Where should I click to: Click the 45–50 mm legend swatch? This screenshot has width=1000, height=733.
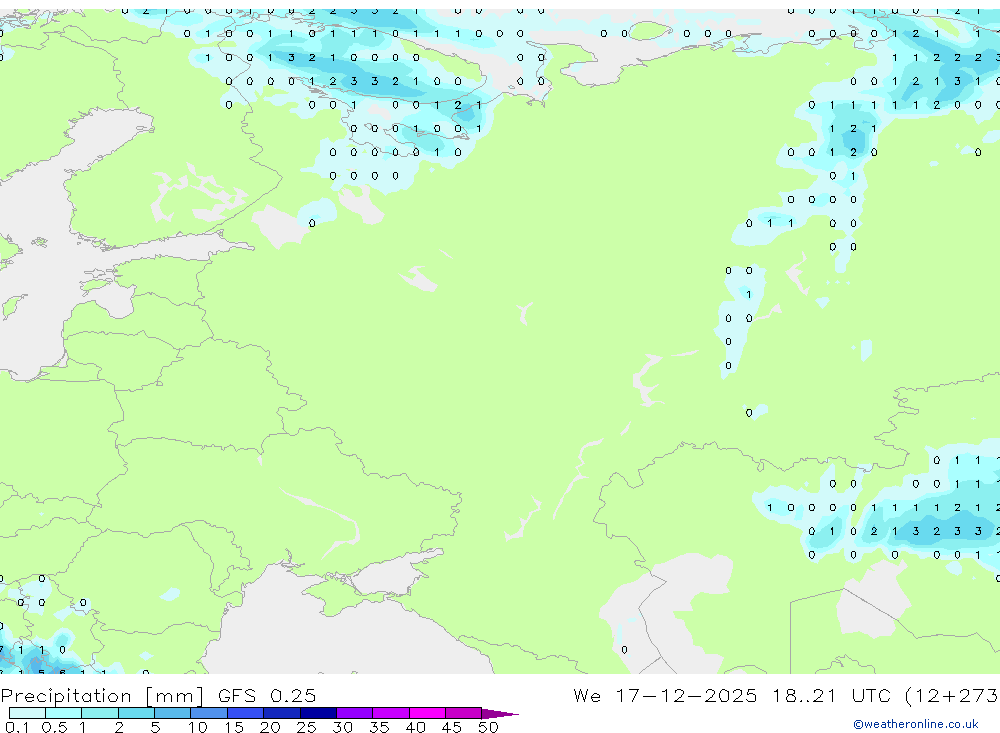click(464, 713)
